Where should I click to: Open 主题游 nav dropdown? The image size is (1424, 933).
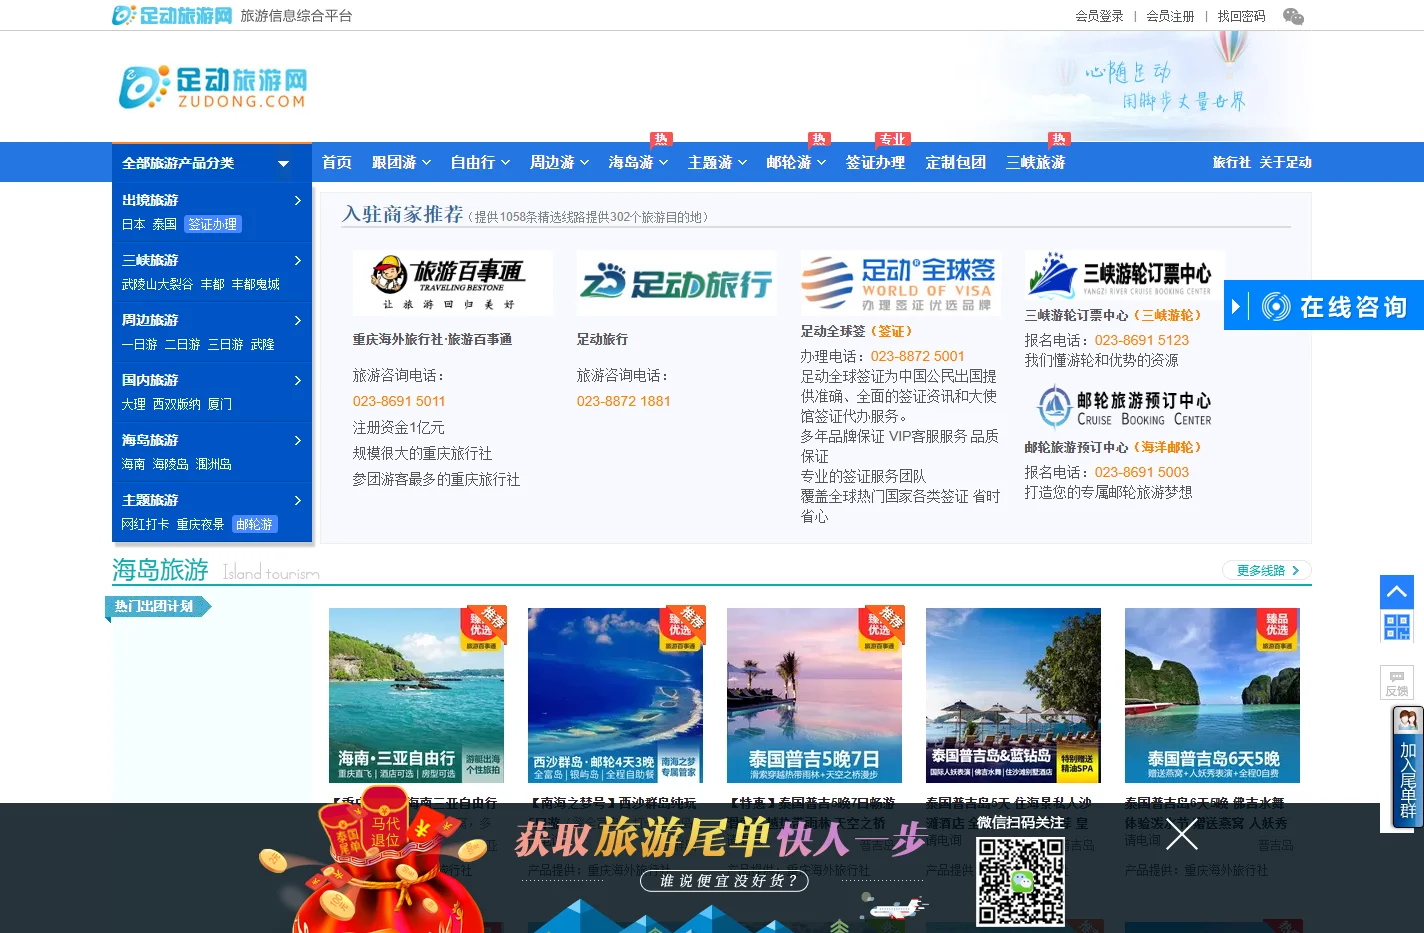point(717,162)
